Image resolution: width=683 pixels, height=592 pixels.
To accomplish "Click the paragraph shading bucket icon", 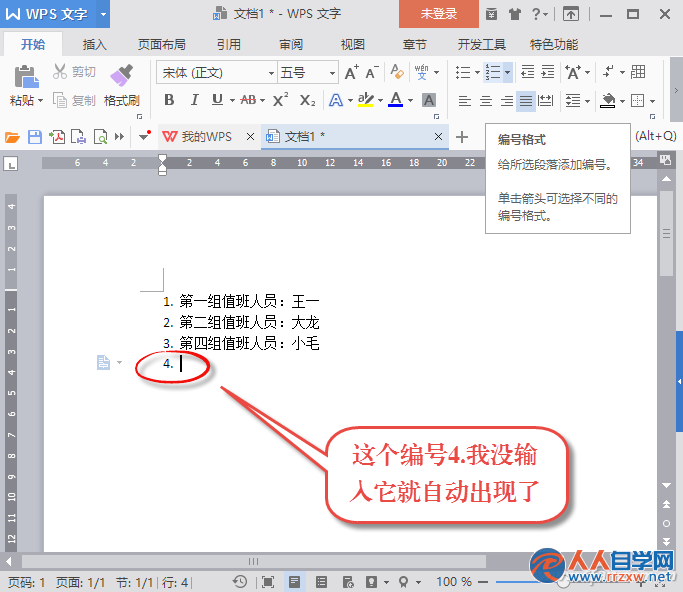I will pyautogui.click(x=608, y=101).
